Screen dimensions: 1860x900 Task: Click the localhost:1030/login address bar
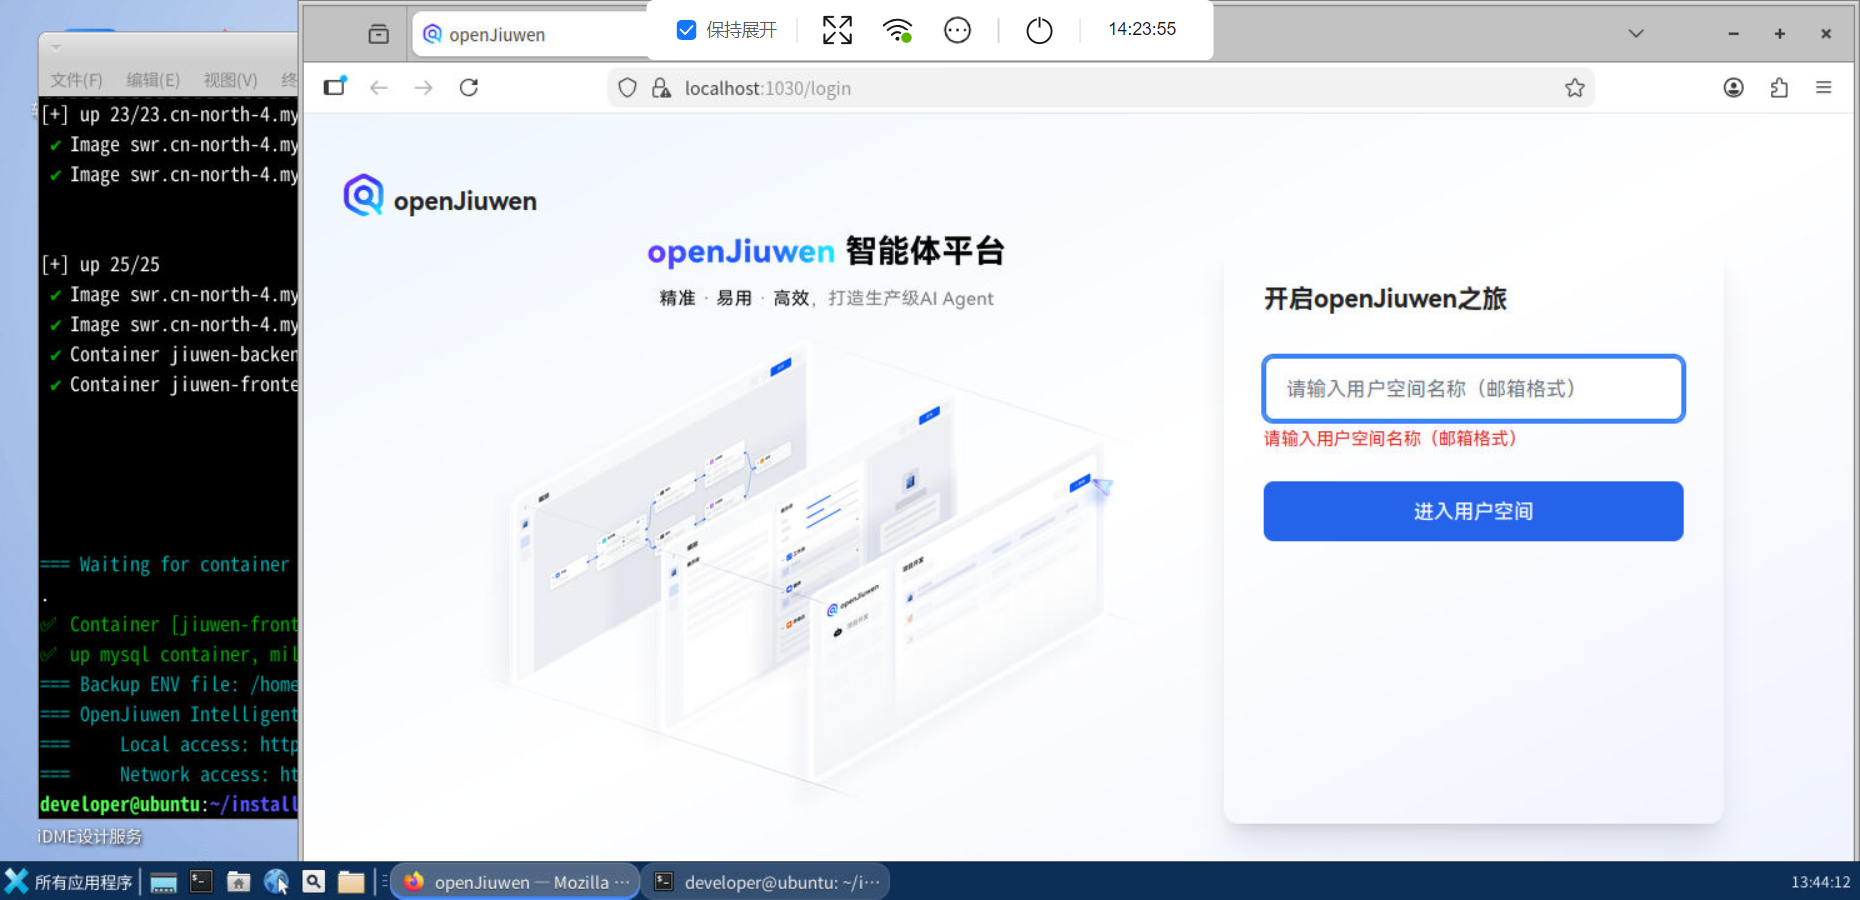click(x=1100, y=88)
